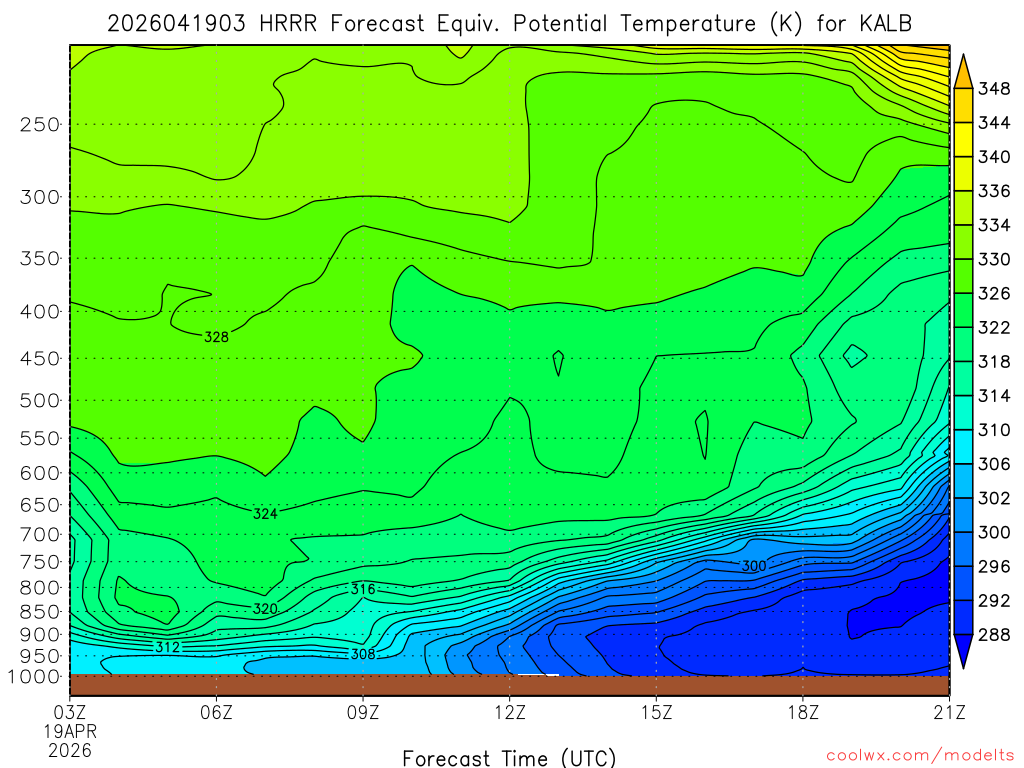The width and height of the screenshot is (1024, 768).
Task: Click the 324 contour label inside the plot
Action: (265, 514)
